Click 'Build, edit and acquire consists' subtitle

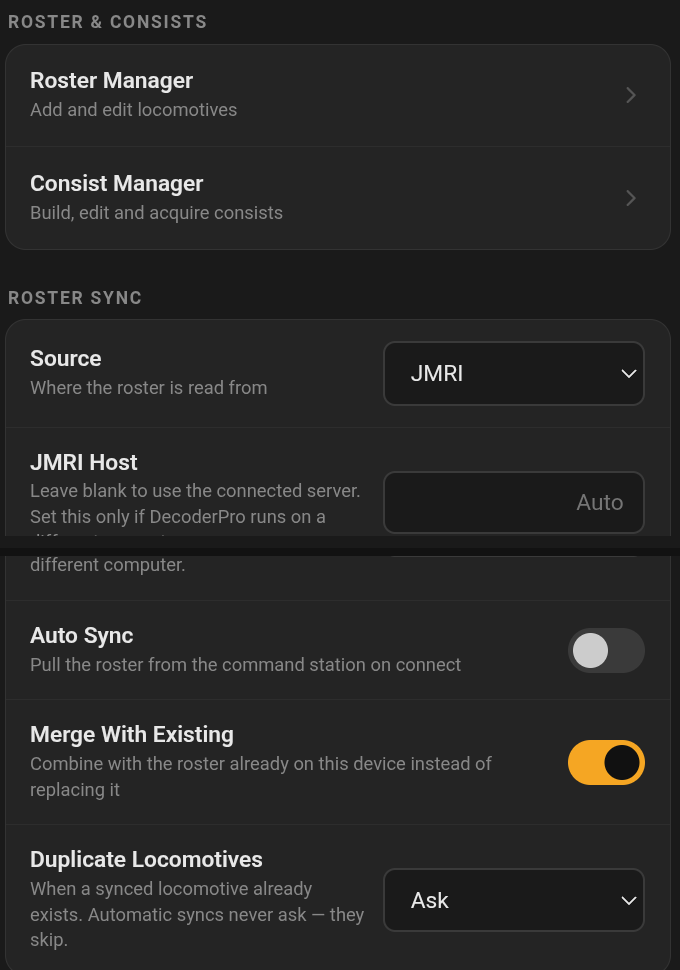[x=157, y=213]
